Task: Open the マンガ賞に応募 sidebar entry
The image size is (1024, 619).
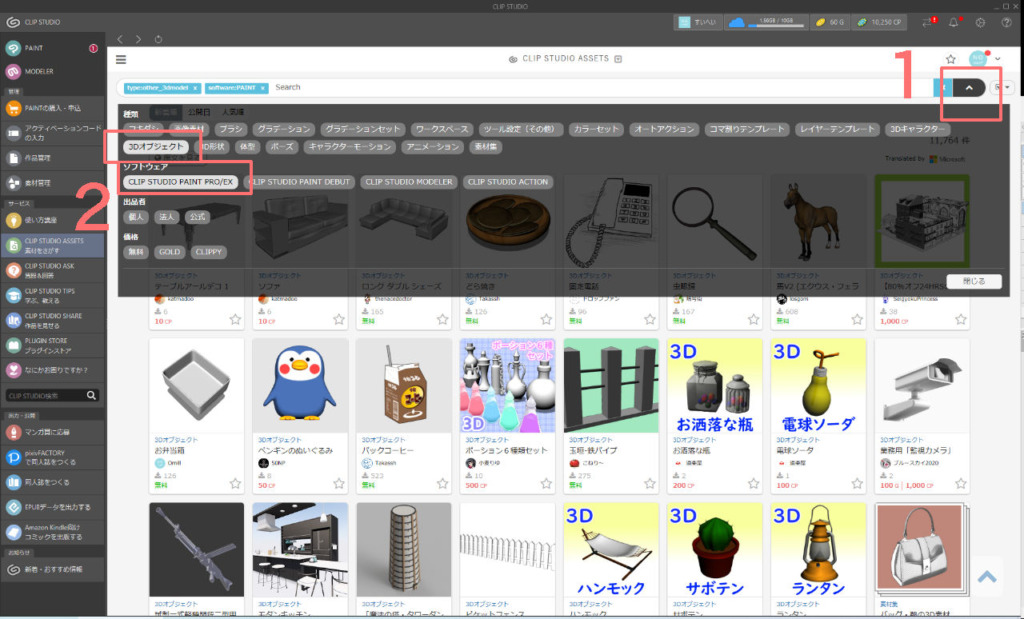Action: pos(52,432)
